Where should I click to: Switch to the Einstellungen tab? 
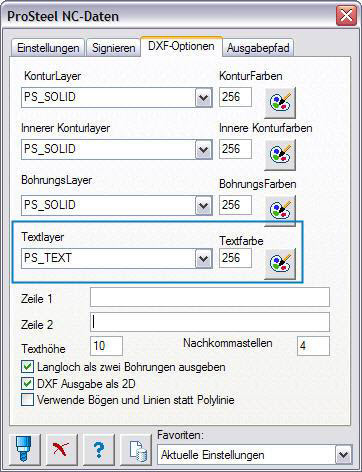tap(48, 48)
